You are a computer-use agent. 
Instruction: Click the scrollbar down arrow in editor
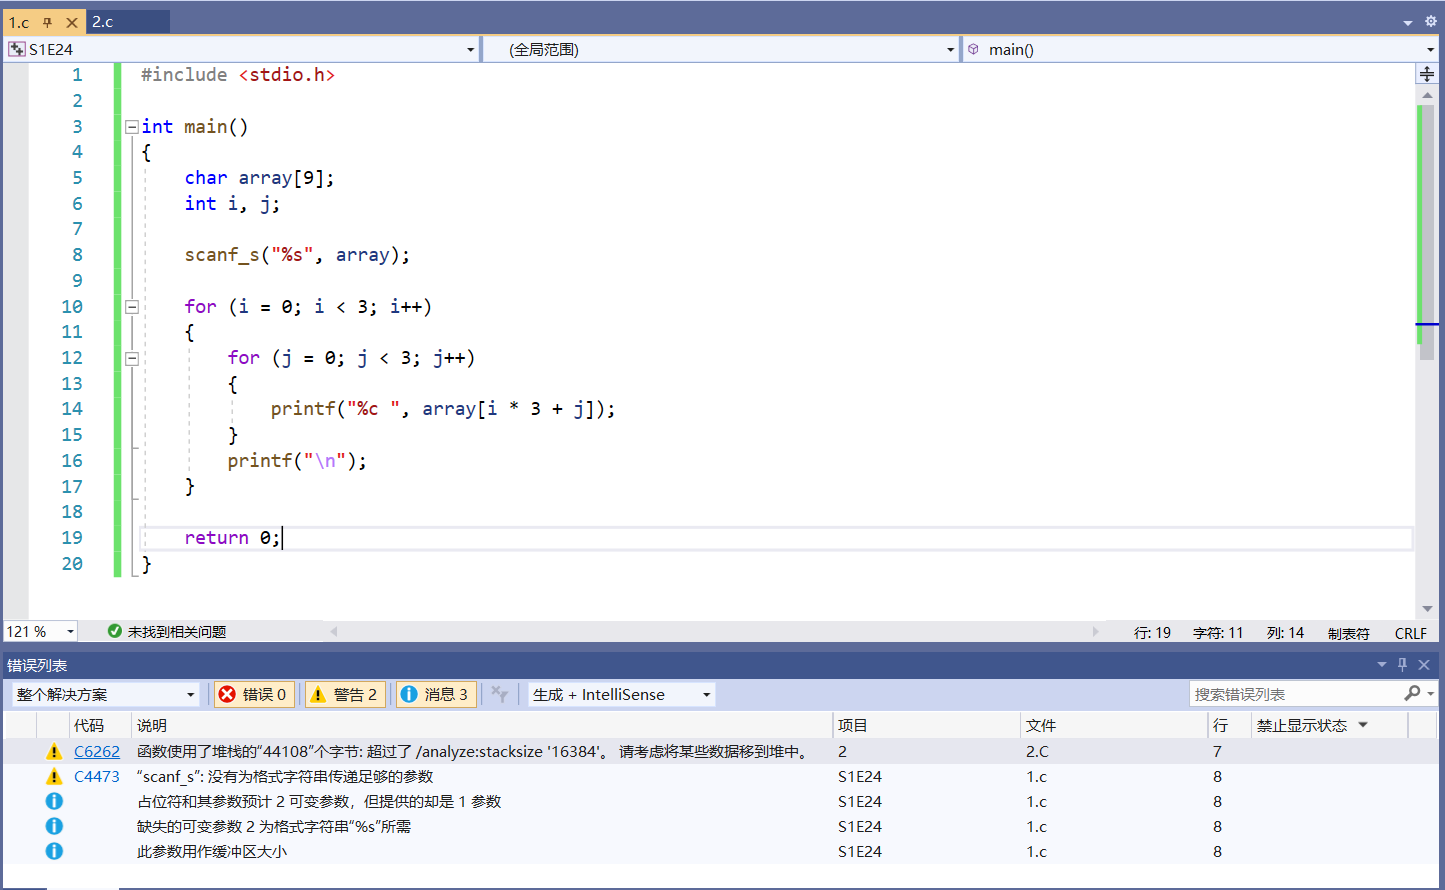point(1427,609)
